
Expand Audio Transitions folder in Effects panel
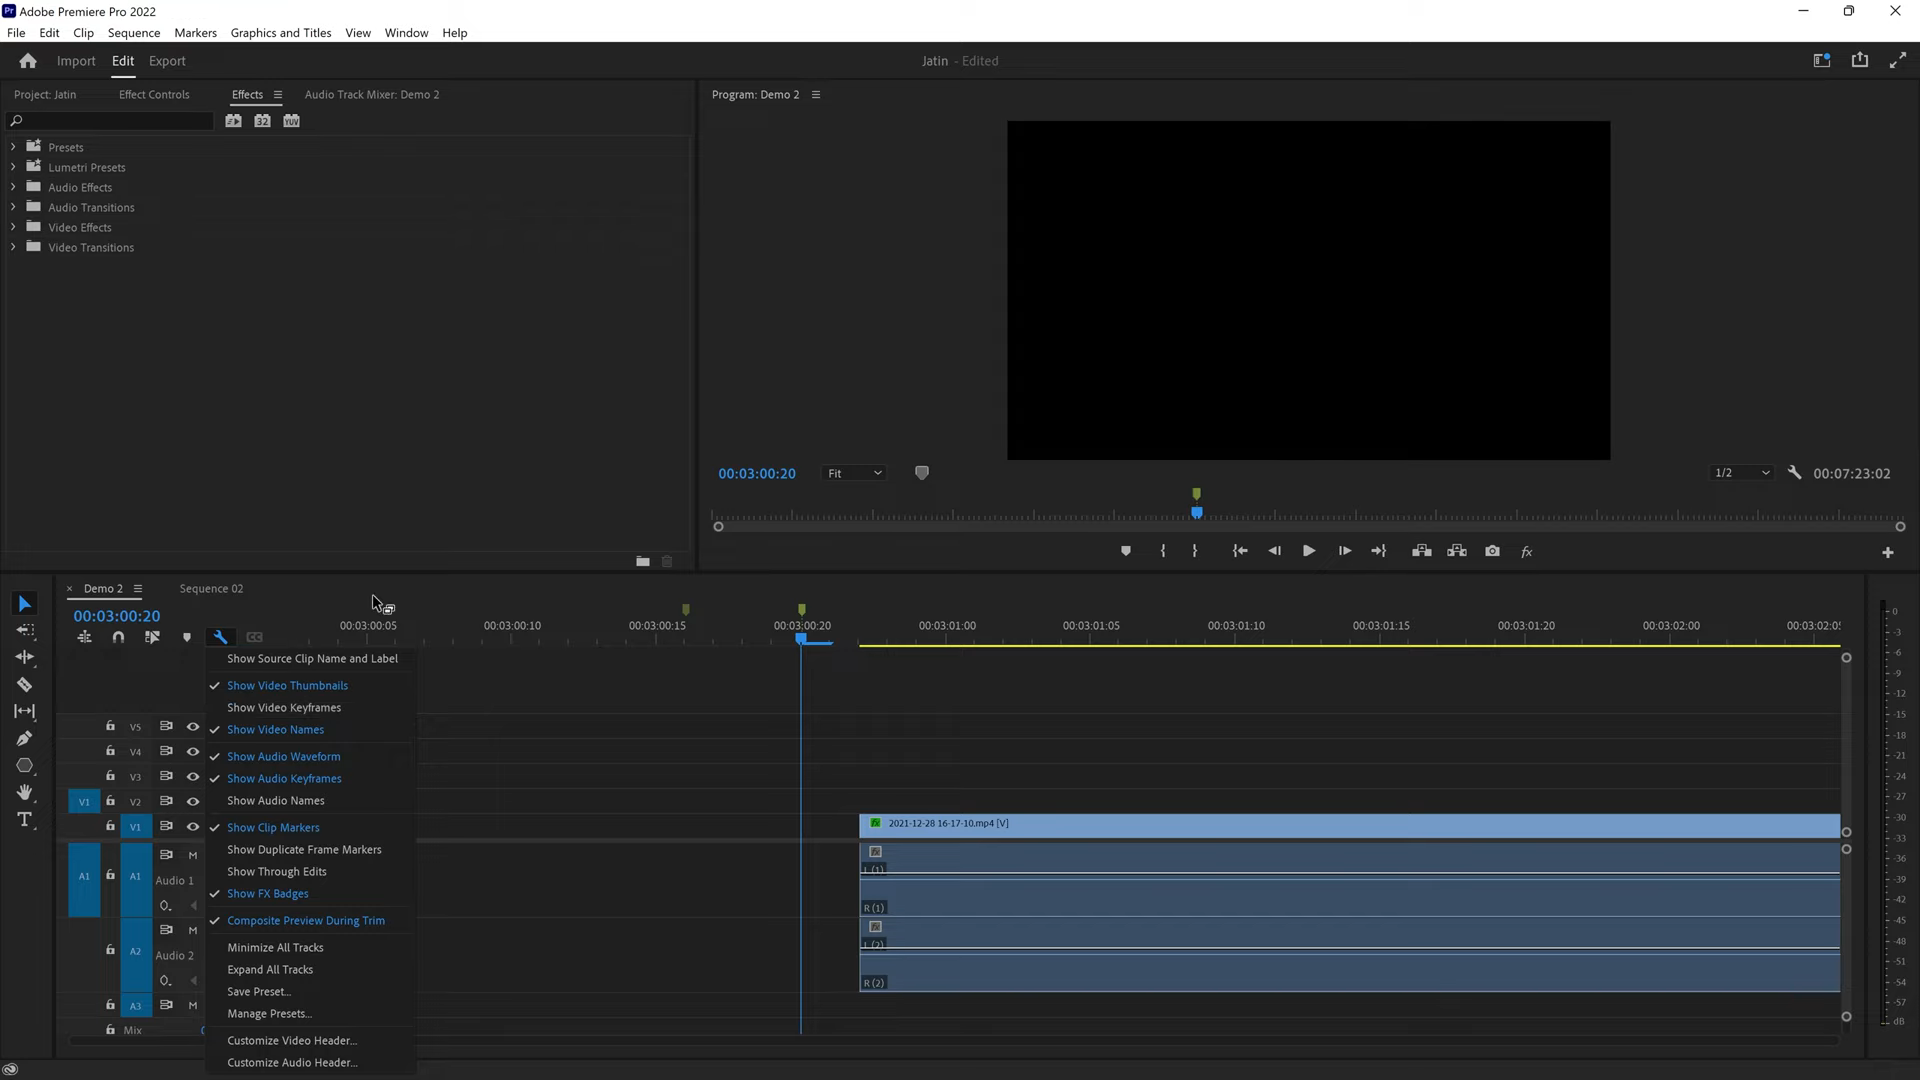click(13, 207)
